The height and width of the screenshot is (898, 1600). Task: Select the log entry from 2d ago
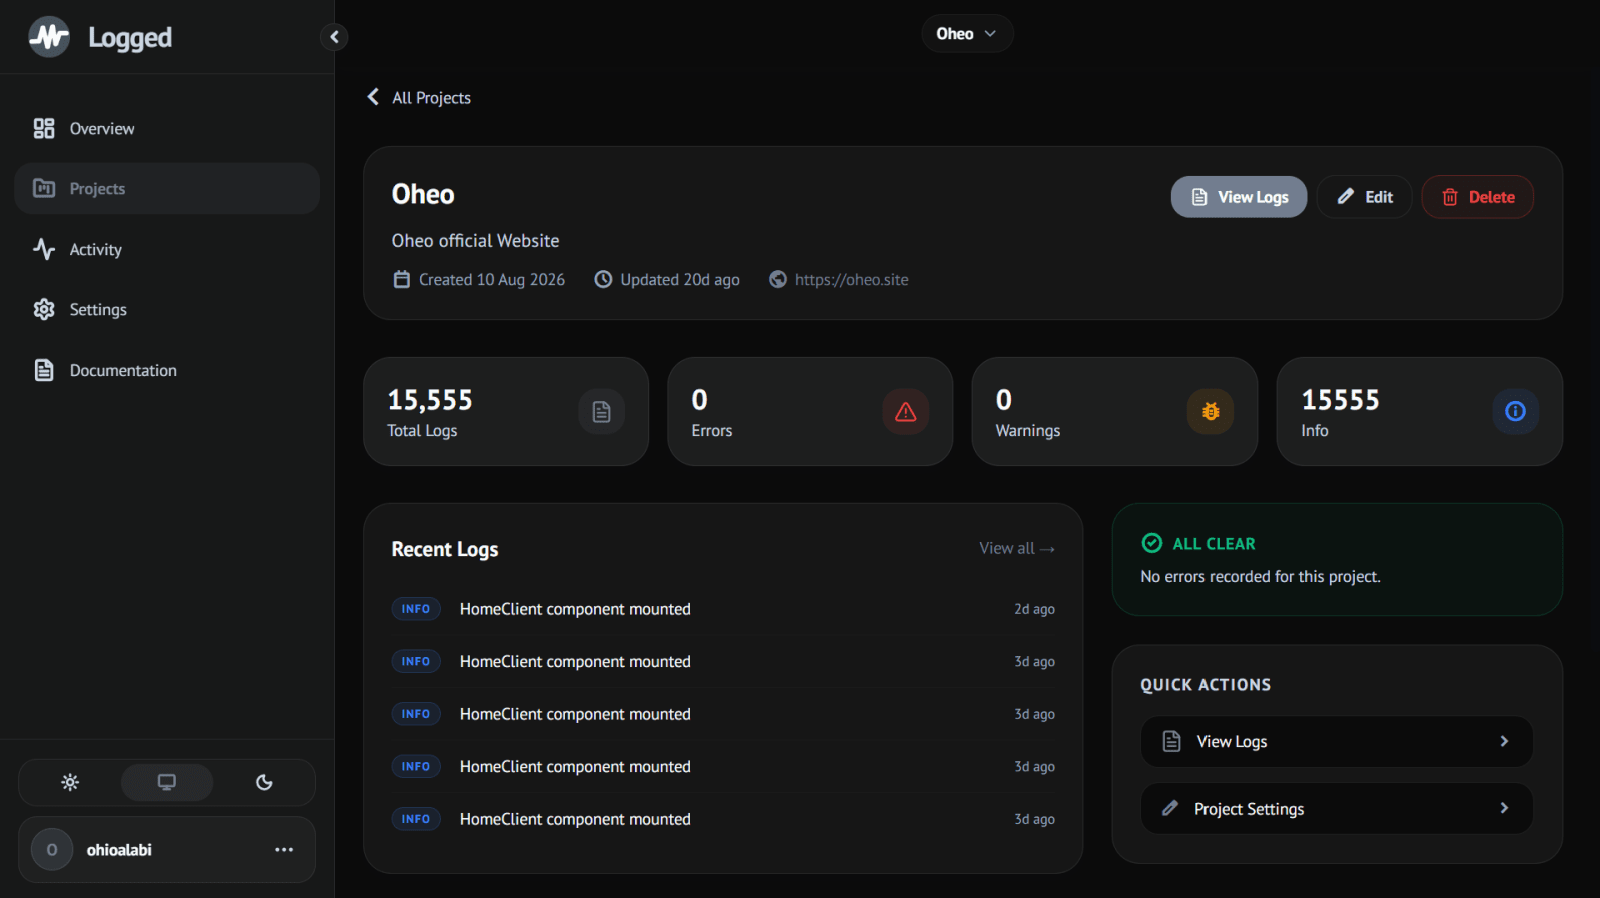(x=723, y=609)
